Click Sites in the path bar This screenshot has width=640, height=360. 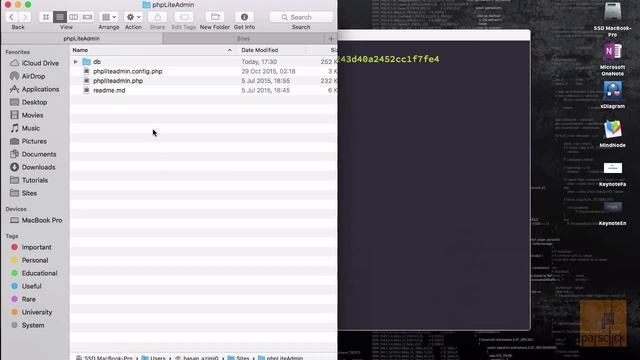(x=238, y=358)
